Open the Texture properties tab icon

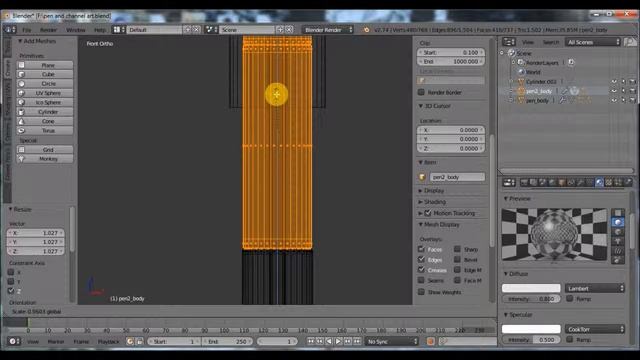pyautogui.click(x=609, y=182)
